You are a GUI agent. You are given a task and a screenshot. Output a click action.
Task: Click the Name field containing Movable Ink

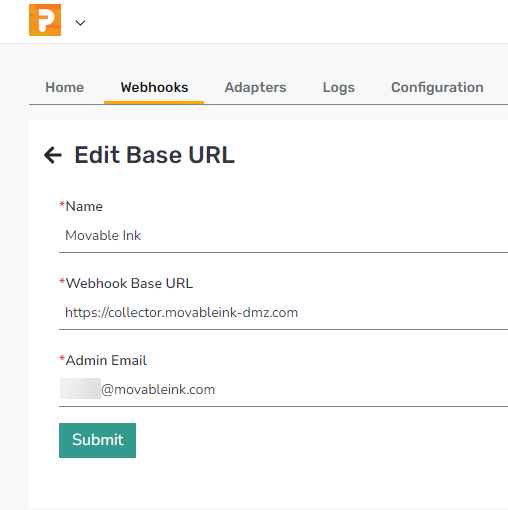click(283, 236)
